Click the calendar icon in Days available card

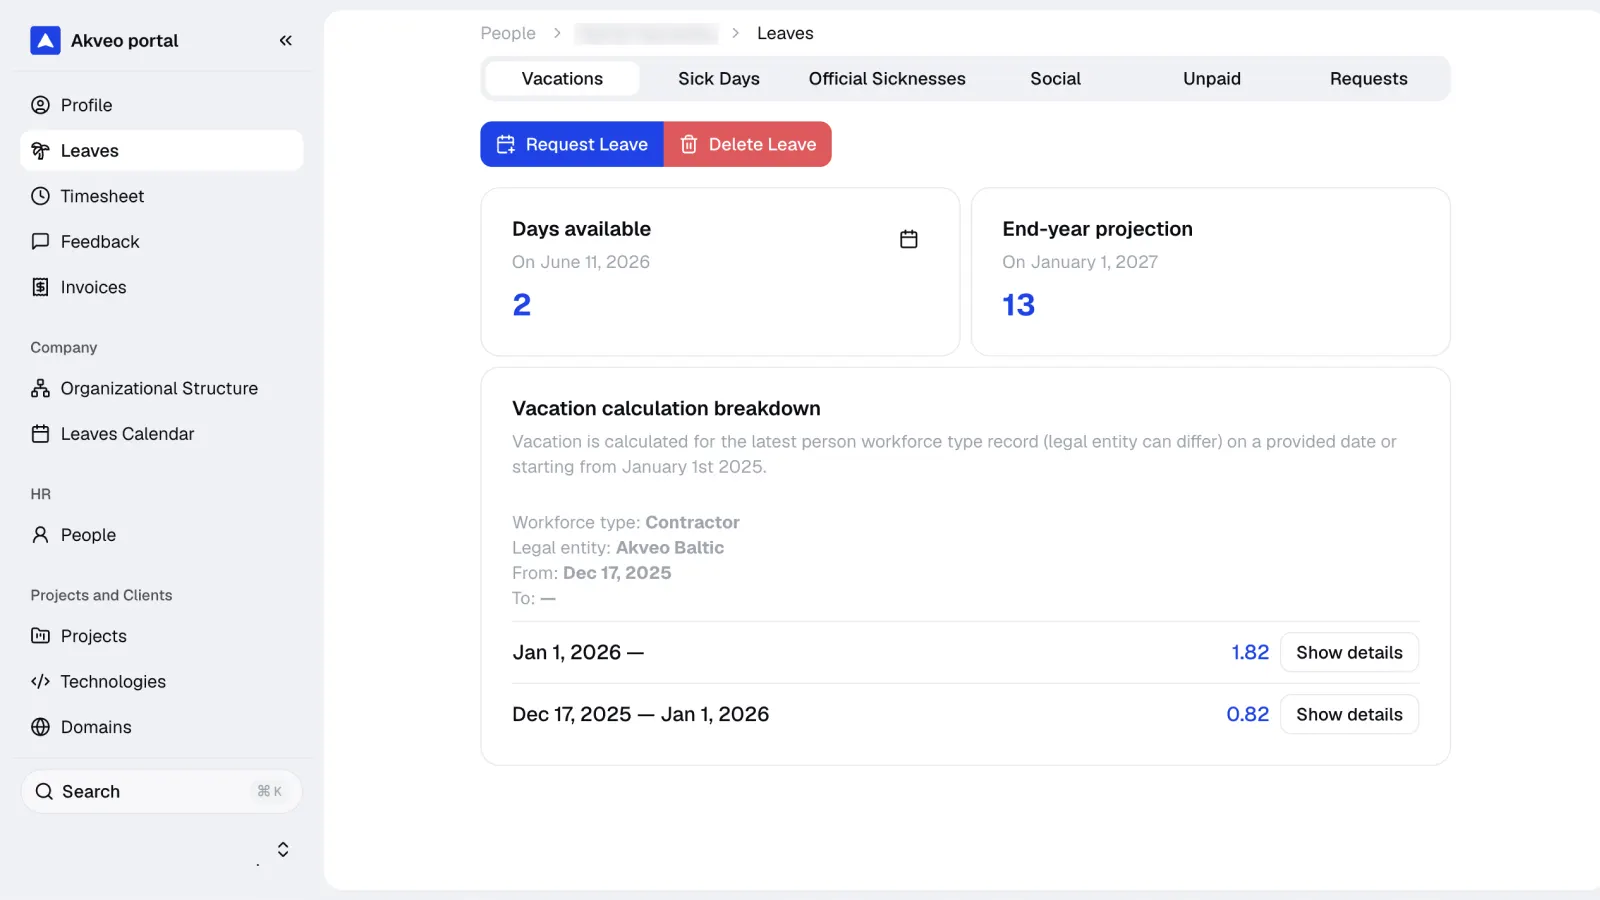[909, 239]
